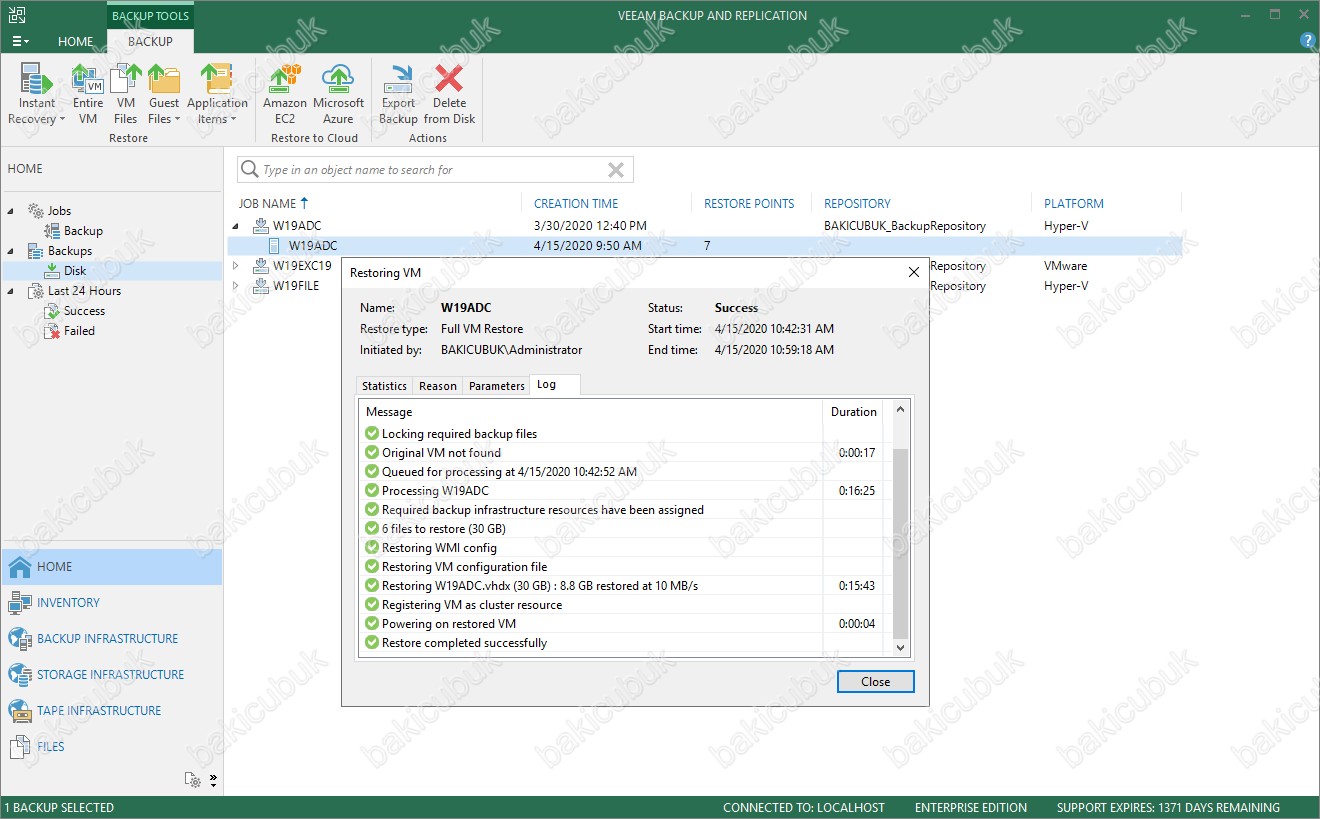Screen dimensions: 1320x819
Task: Click Delete from Disk
Action: 449,94
